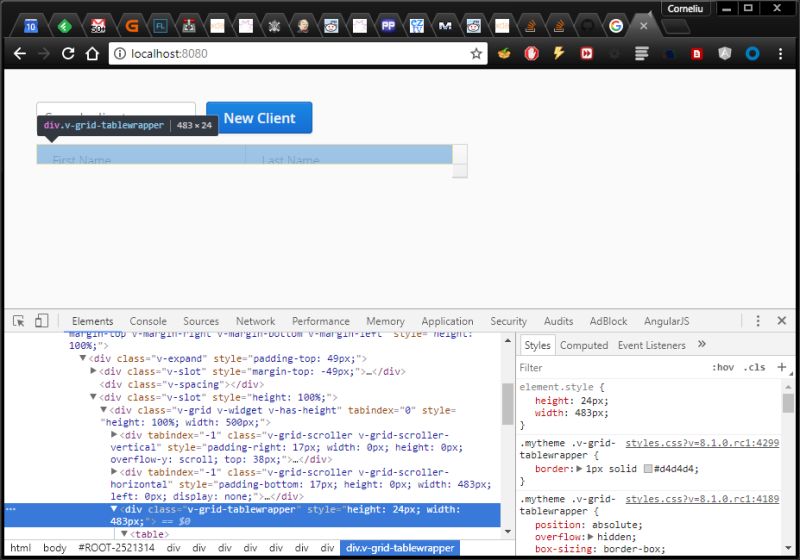The image size is (800, 560).
Task: Switch to the green Feedly tab
Action: click(64, 26)
